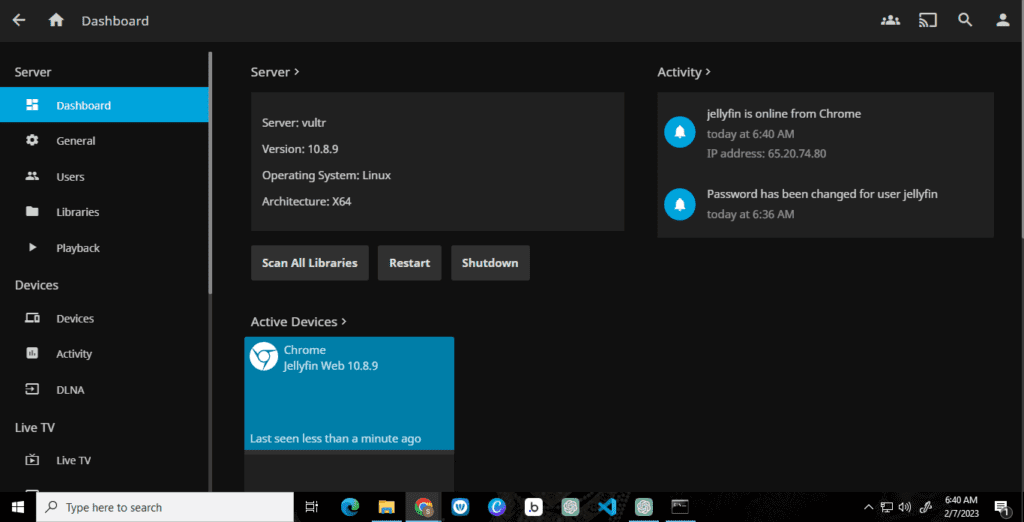
Task: Open search magnifier in Jellyfin header
Action: tap(965, 20)
